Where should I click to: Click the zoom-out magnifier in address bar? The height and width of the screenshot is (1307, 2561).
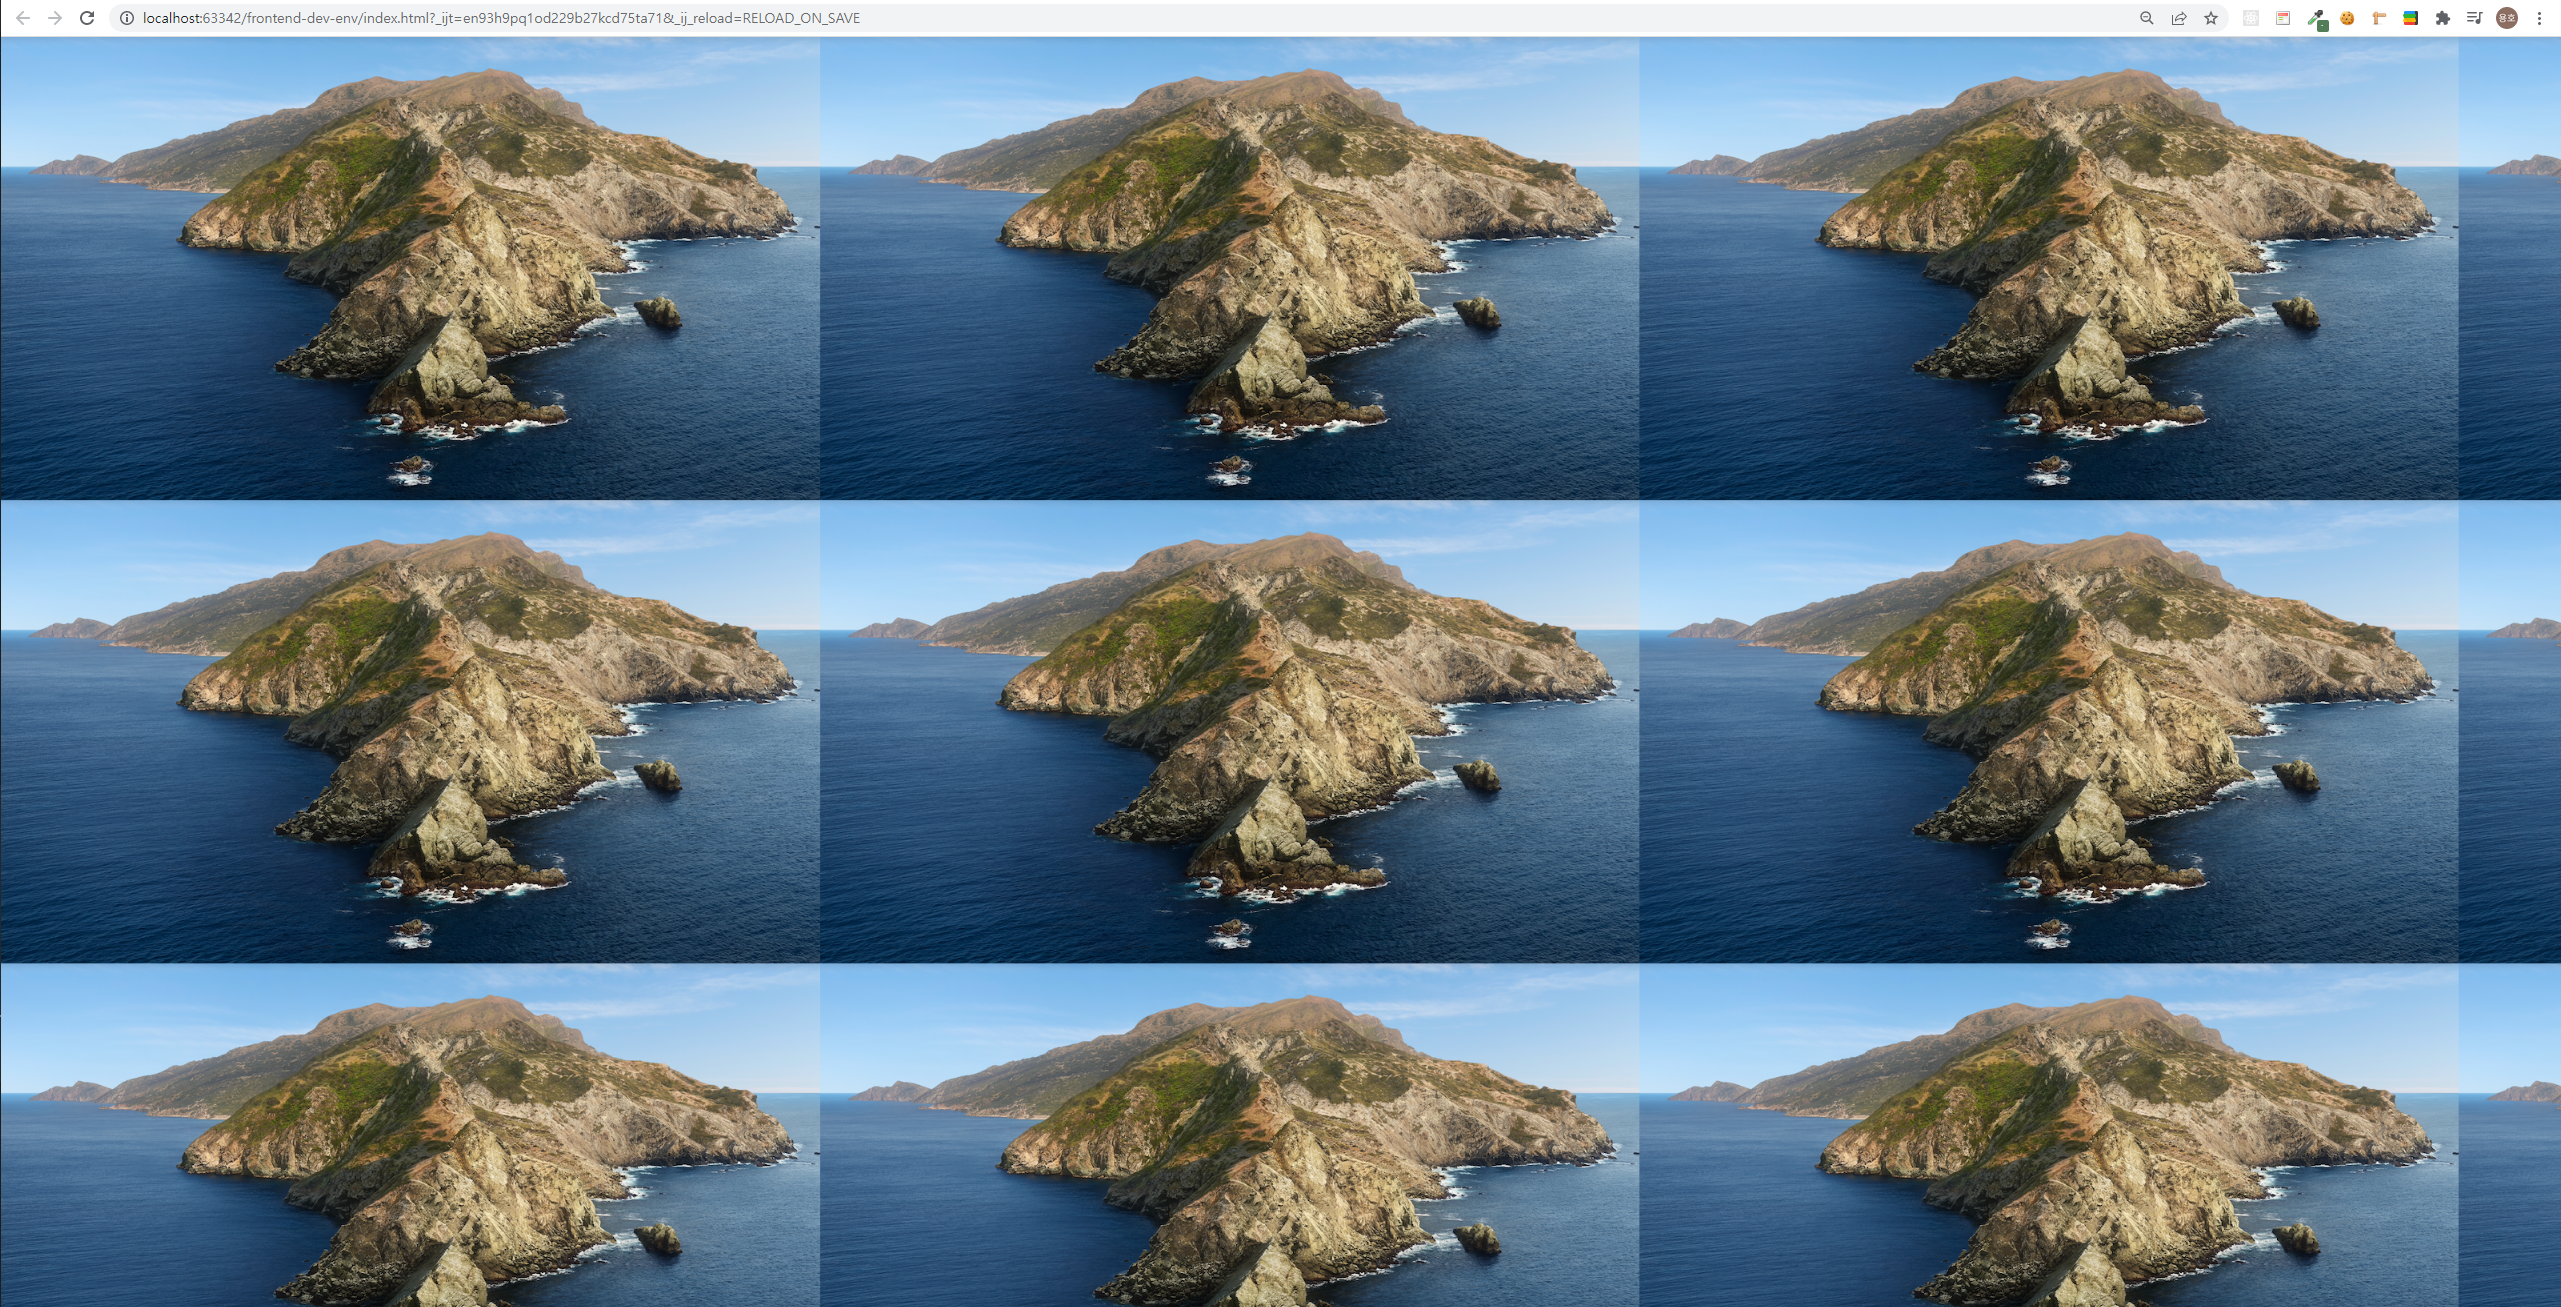click(x=2146, y=18)
